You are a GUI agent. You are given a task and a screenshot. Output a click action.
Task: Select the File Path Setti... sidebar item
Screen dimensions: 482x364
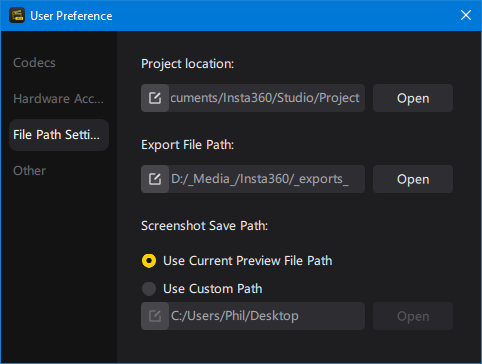click(x=59, y=135)
